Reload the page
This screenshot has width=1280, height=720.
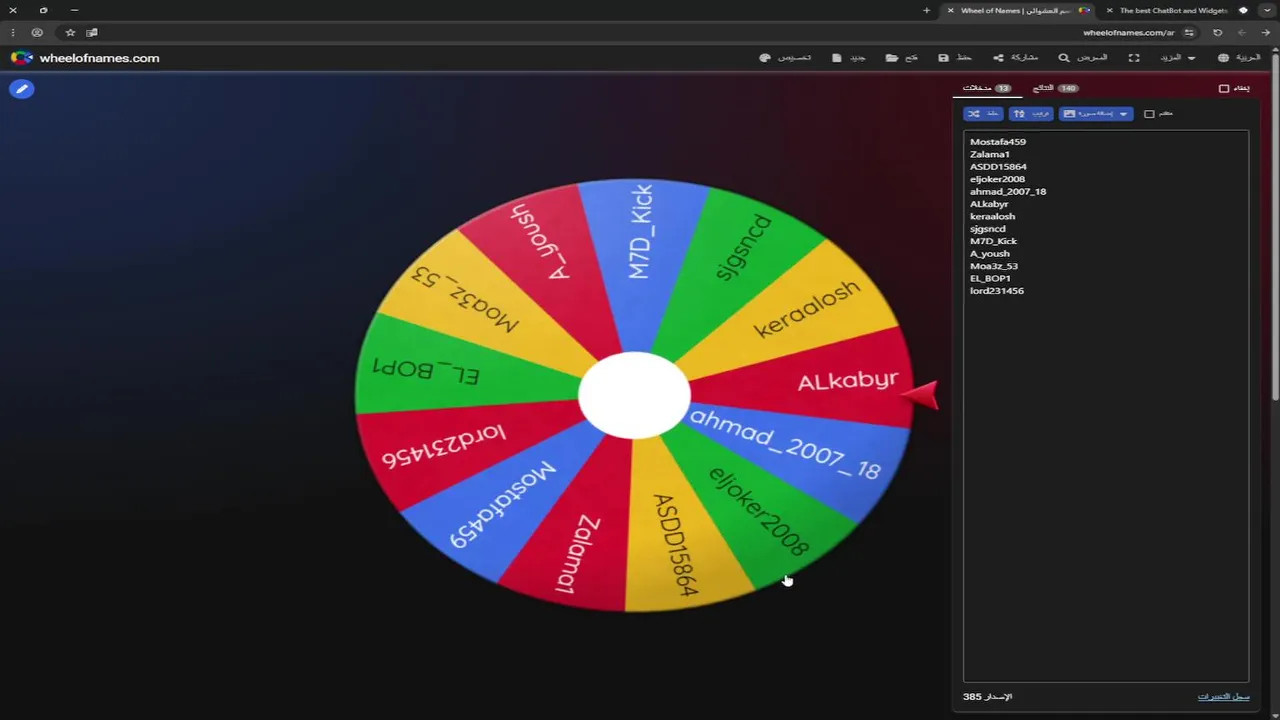(x=1217, y=33)
